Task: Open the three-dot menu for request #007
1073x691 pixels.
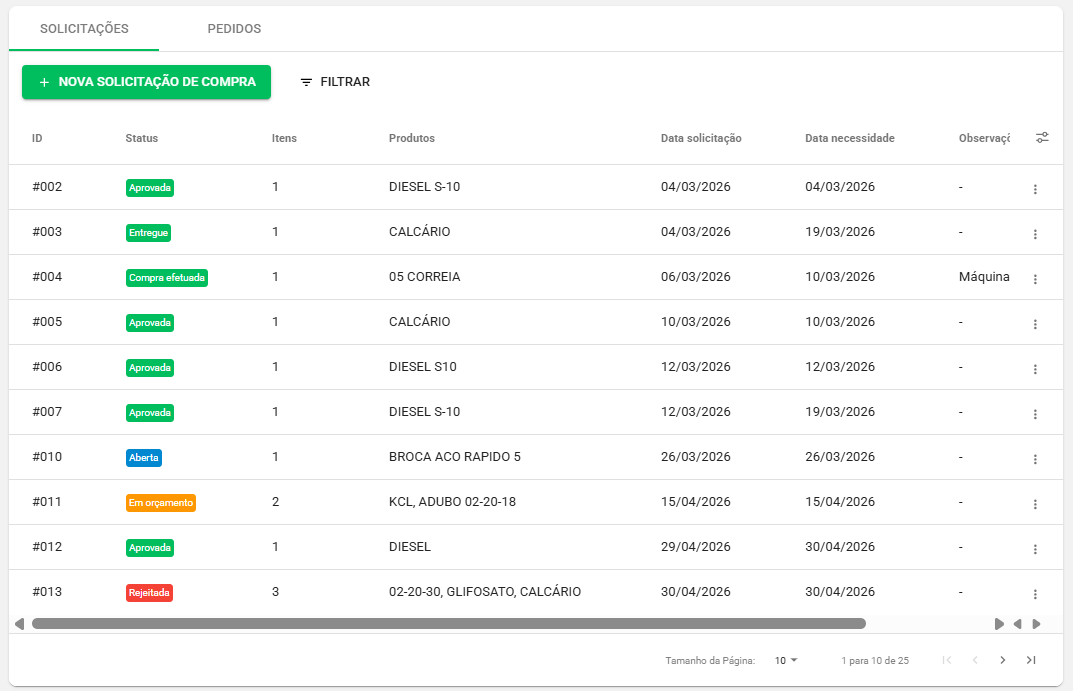Action: pyautogui.click(x=1035, y=414)
